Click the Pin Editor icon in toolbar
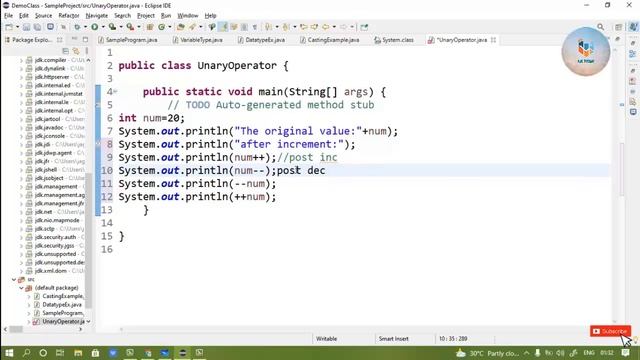This screenshot has width=640, height=360. coord(364,27)
